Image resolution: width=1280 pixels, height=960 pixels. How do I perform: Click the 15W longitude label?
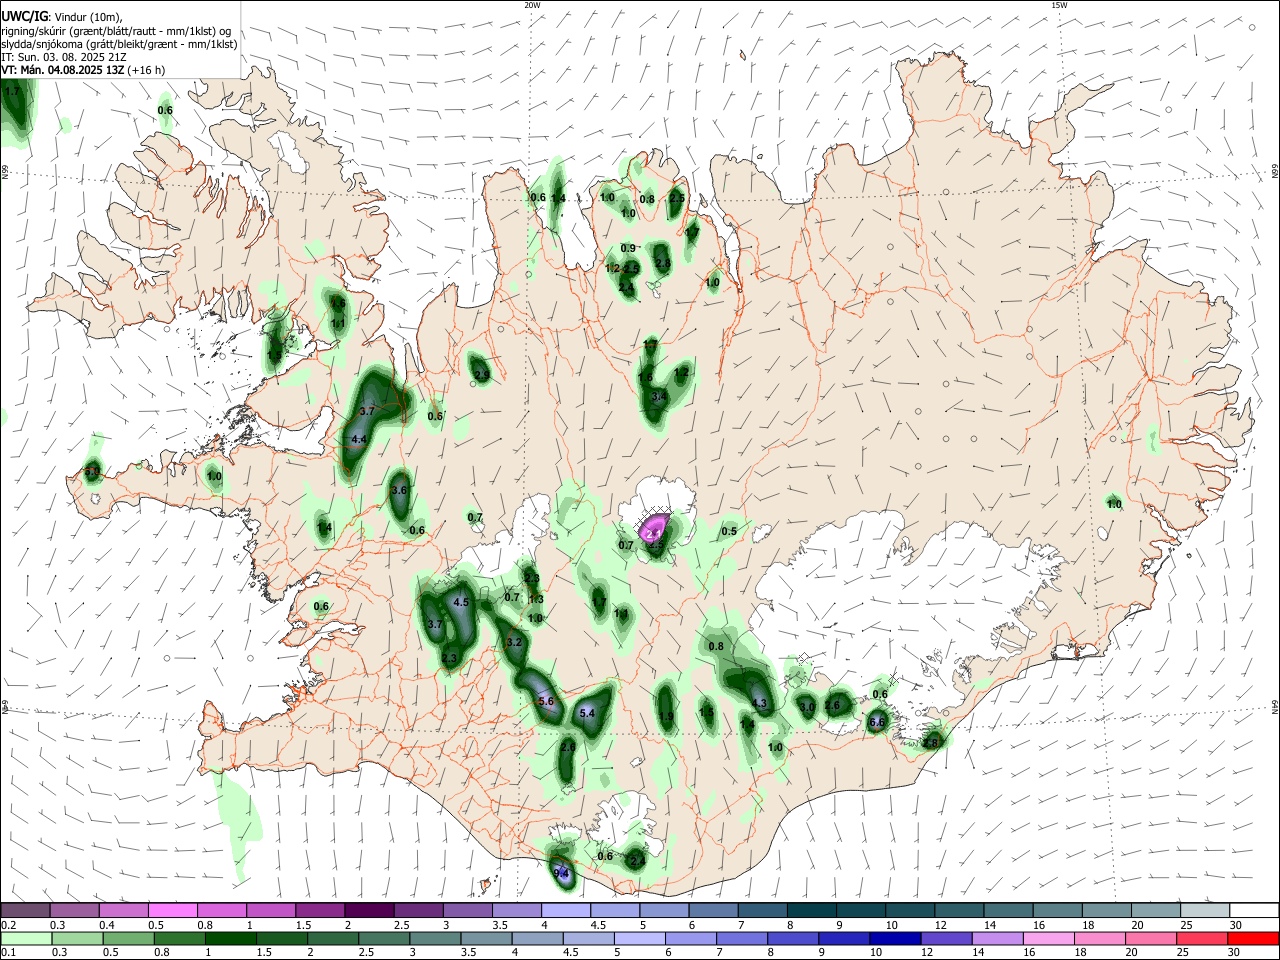point(1060,5)
